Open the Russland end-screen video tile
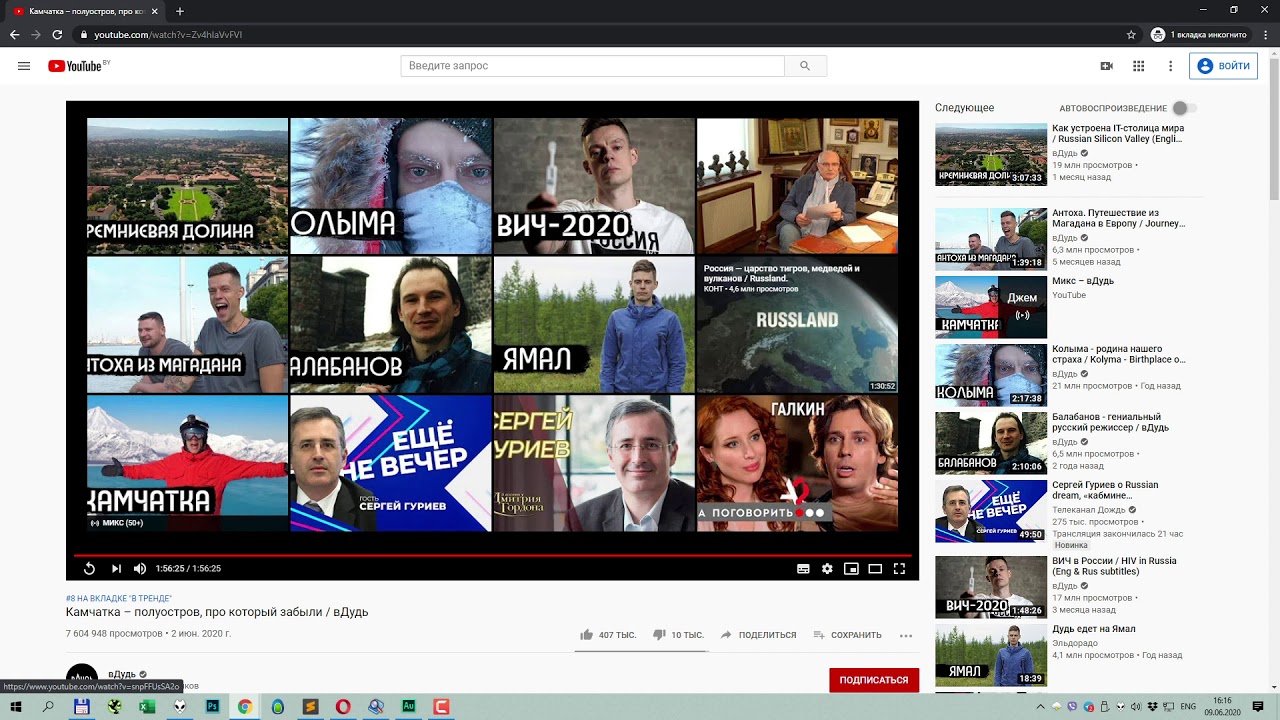The image size is (1280, 720). [x=797, y=325]
